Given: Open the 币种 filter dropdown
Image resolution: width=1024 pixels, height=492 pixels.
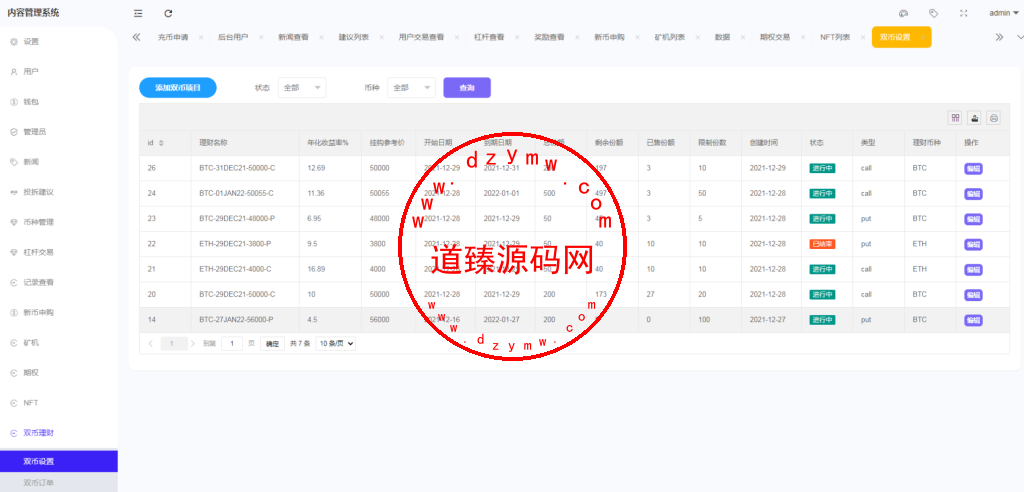Looking at the screenshot, I should [411, 88].
